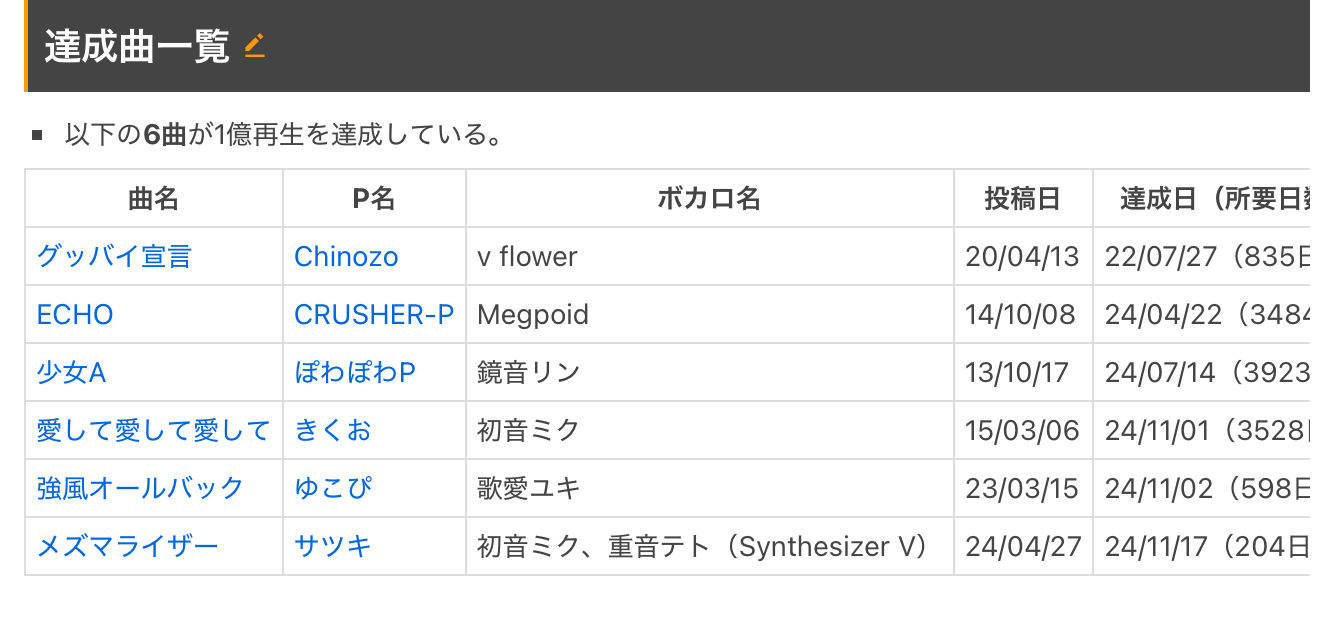Click the ボカロ名 column header
Image resolution: width=1334 pixels, height=628 pixels.
tap(710, 199)
